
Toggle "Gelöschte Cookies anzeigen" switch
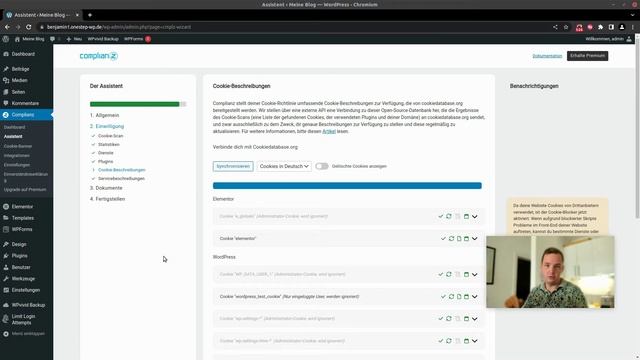pos(322,166)
